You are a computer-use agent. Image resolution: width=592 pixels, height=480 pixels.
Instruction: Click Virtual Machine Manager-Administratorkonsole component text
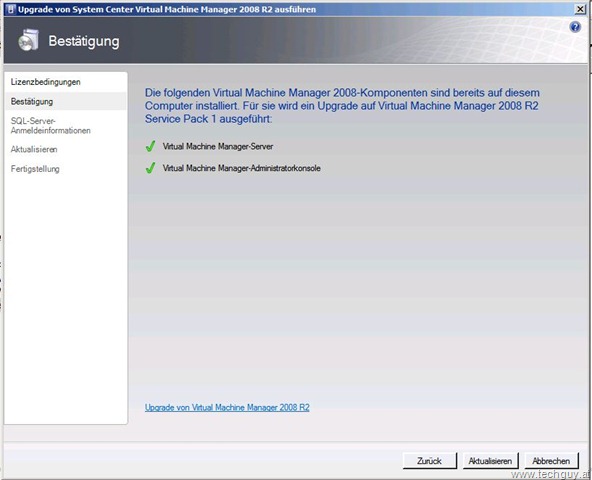(x=242, y=168)
